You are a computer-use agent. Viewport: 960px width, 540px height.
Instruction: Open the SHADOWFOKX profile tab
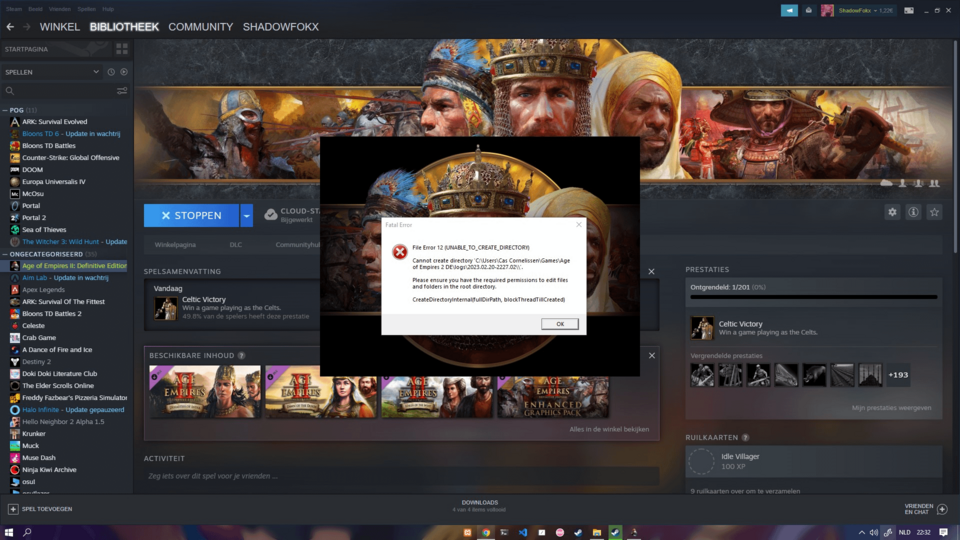[x=280, y=27]
